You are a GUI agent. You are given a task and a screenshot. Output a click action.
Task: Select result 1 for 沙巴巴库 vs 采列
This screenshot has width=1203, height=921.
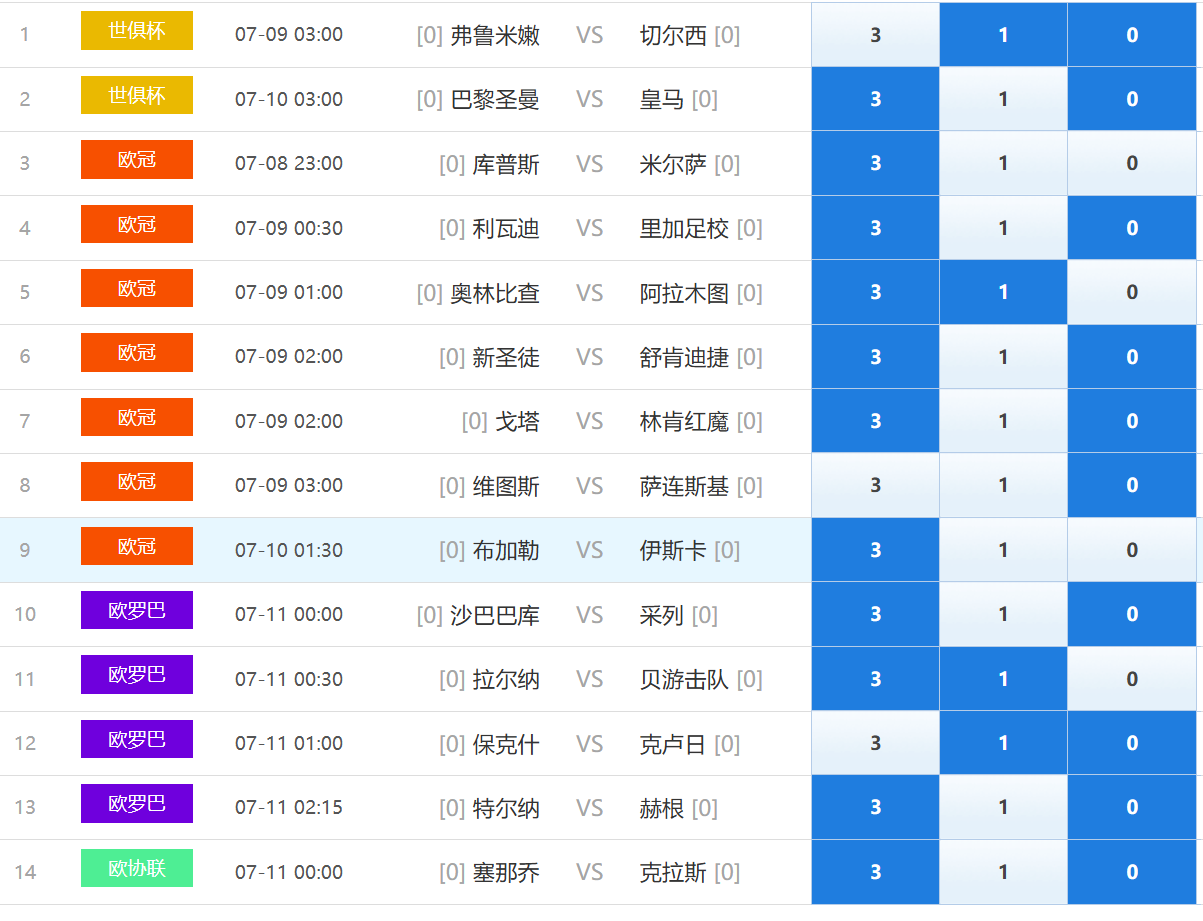[1003, 614]
